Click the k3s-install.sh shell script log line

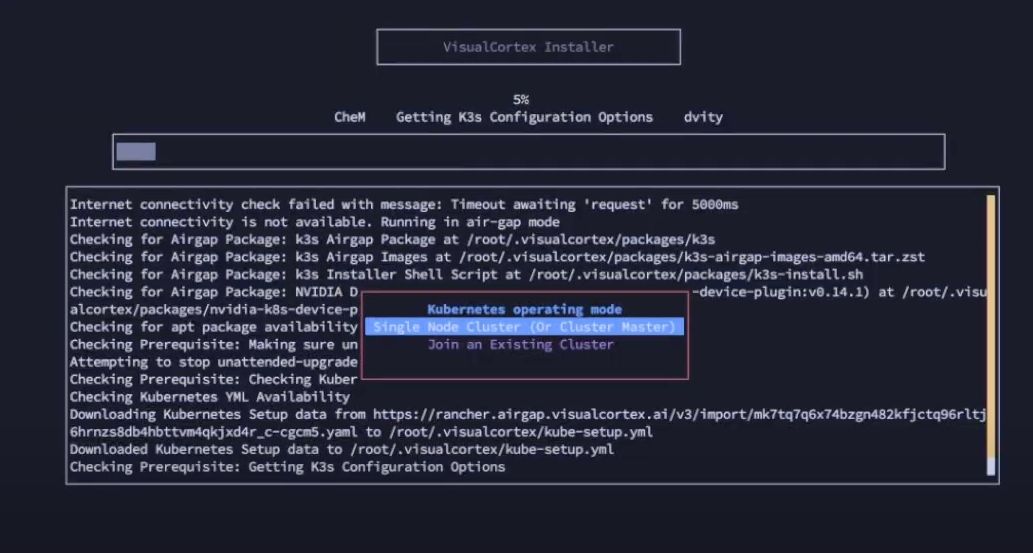(x=466, y=275)
